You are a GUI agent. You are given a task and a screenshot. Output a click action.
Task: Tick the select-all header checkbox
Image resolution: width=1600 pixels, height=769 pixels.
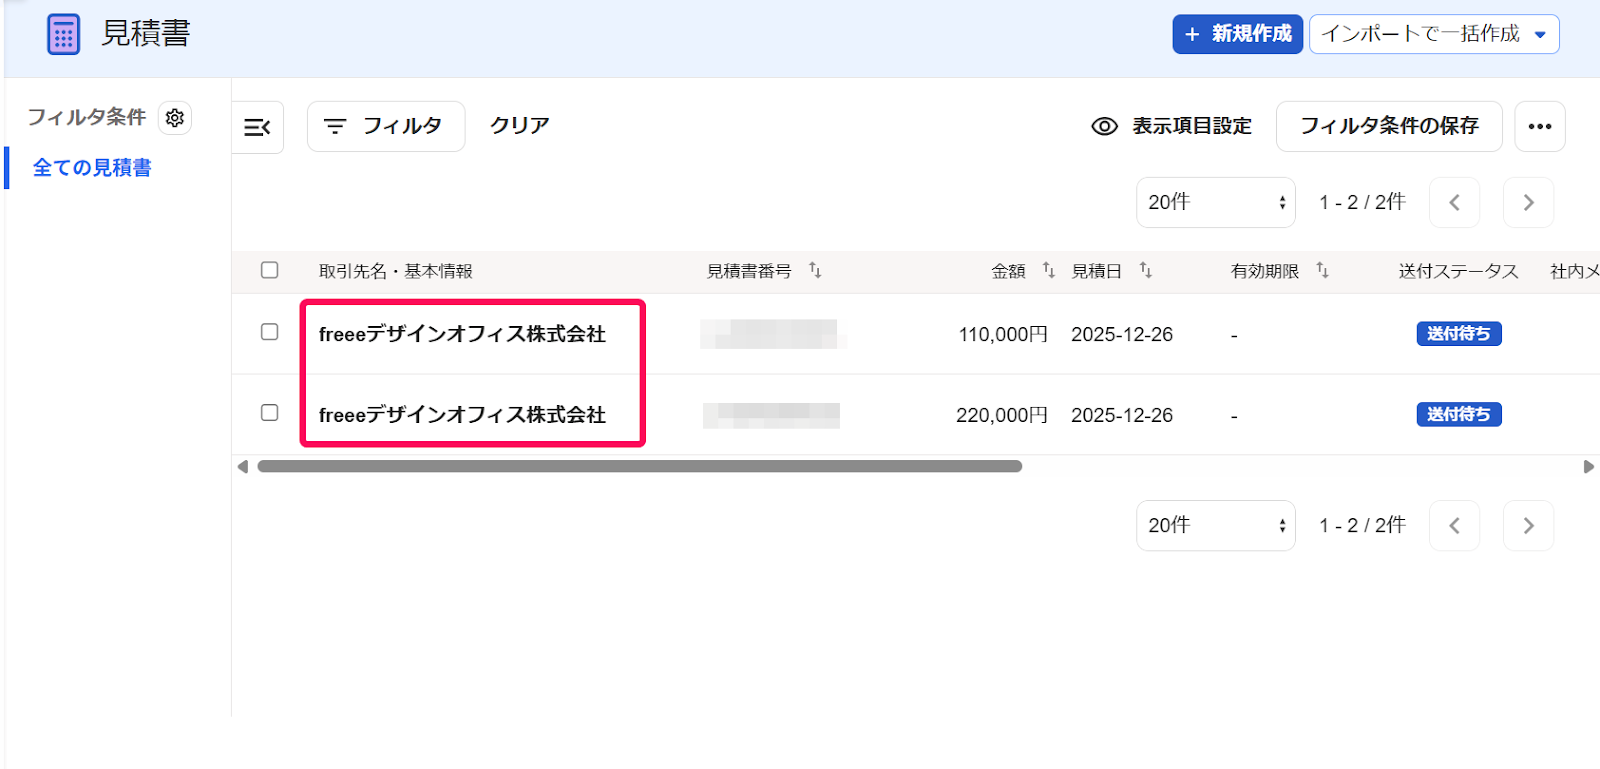point(269,270)
